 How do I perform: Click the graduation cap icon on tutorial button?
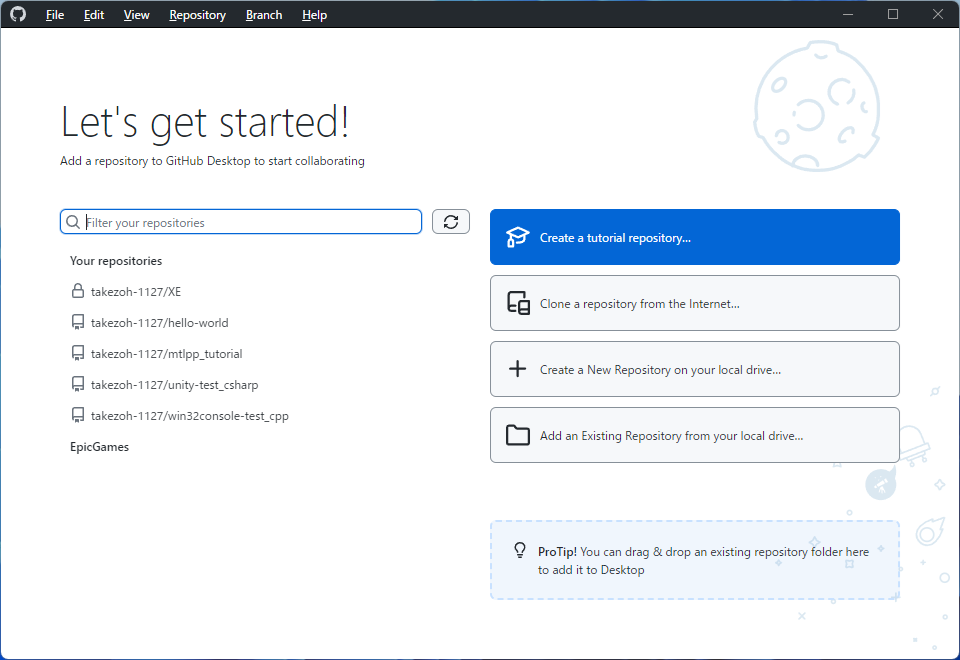(517, 237)
